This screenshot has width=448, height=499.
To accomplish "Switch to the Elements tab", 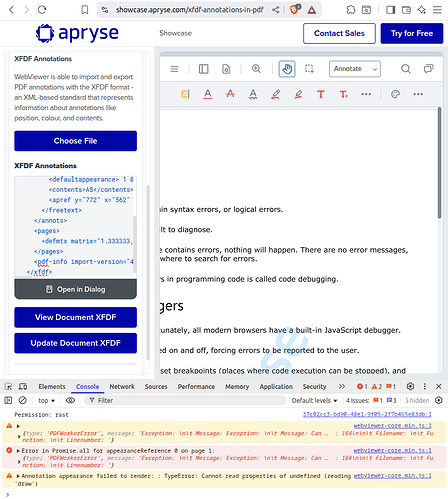I will point(52,387).
